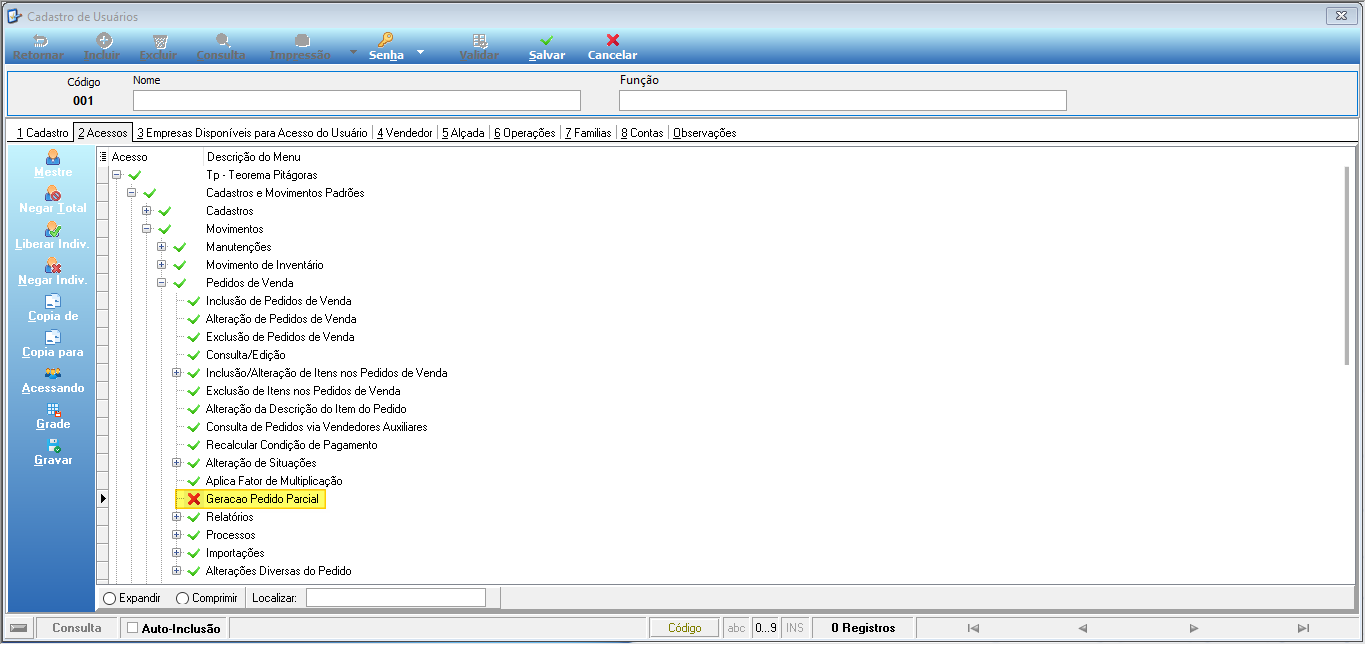Click the Liberar Indiv. sidebar icon
Screen dimensions: 1366x645
[x=53, y=229]
